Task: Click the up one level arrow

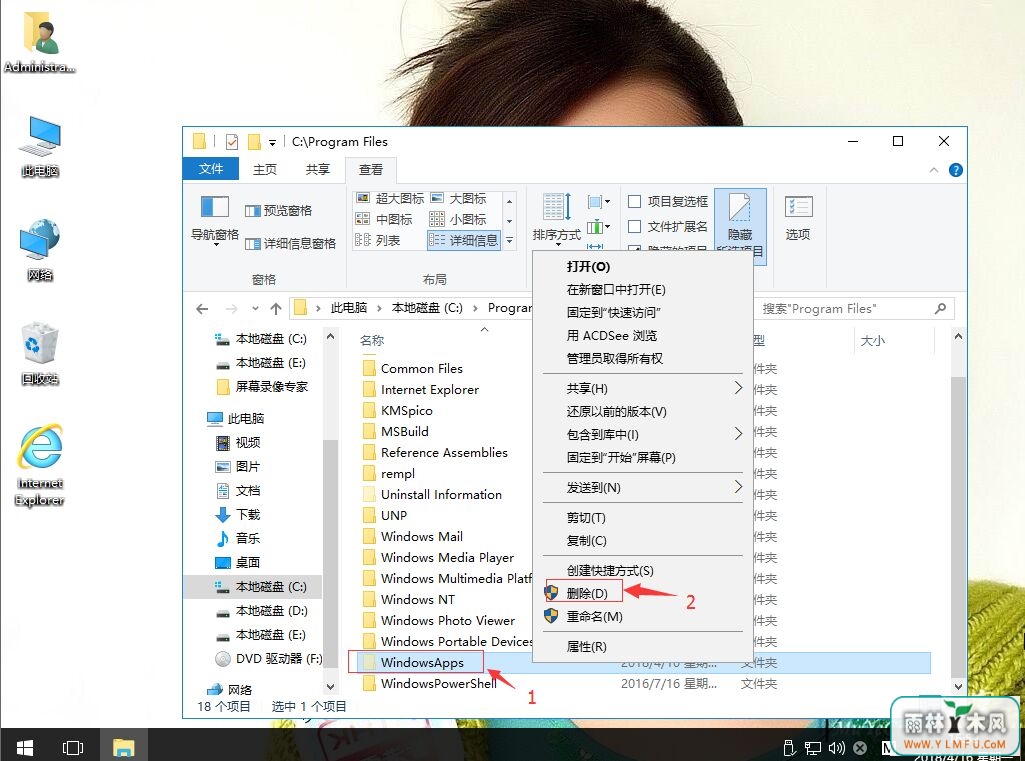Action: click(x=276, y=309)
